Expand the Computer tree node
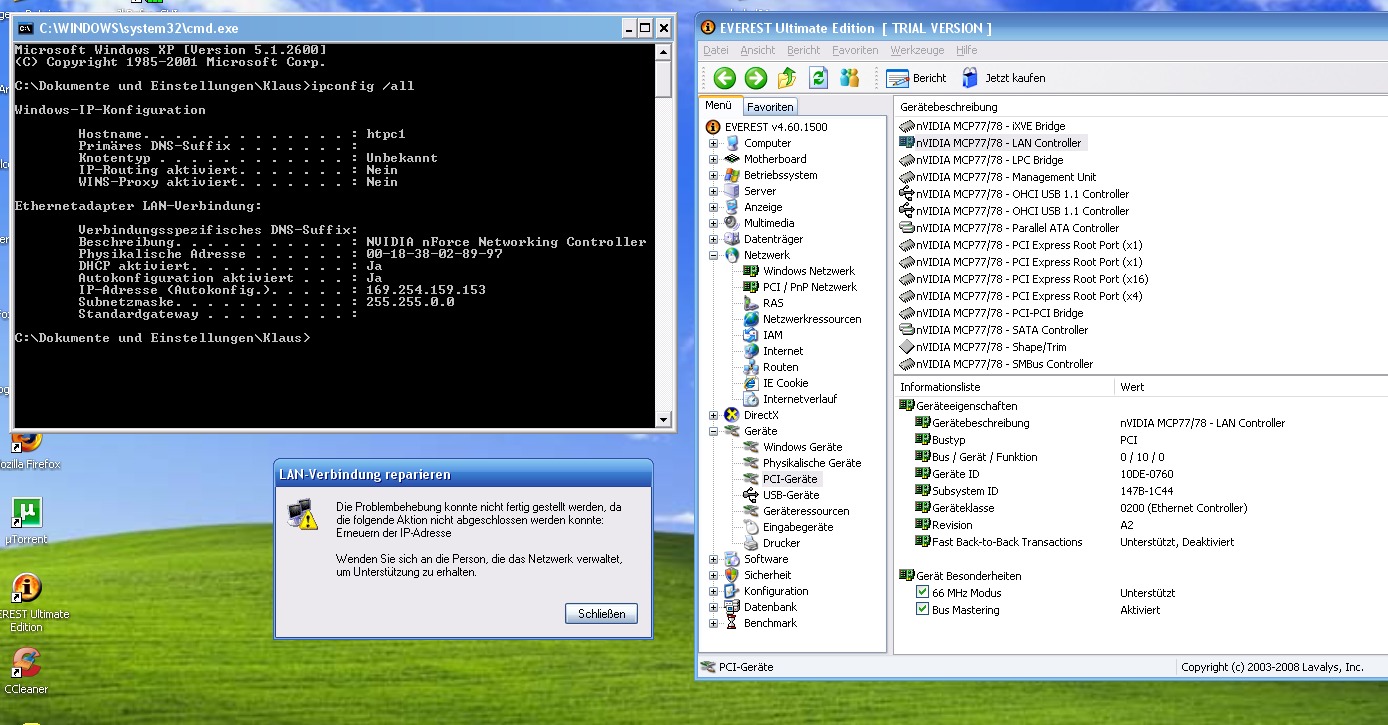 713,143
